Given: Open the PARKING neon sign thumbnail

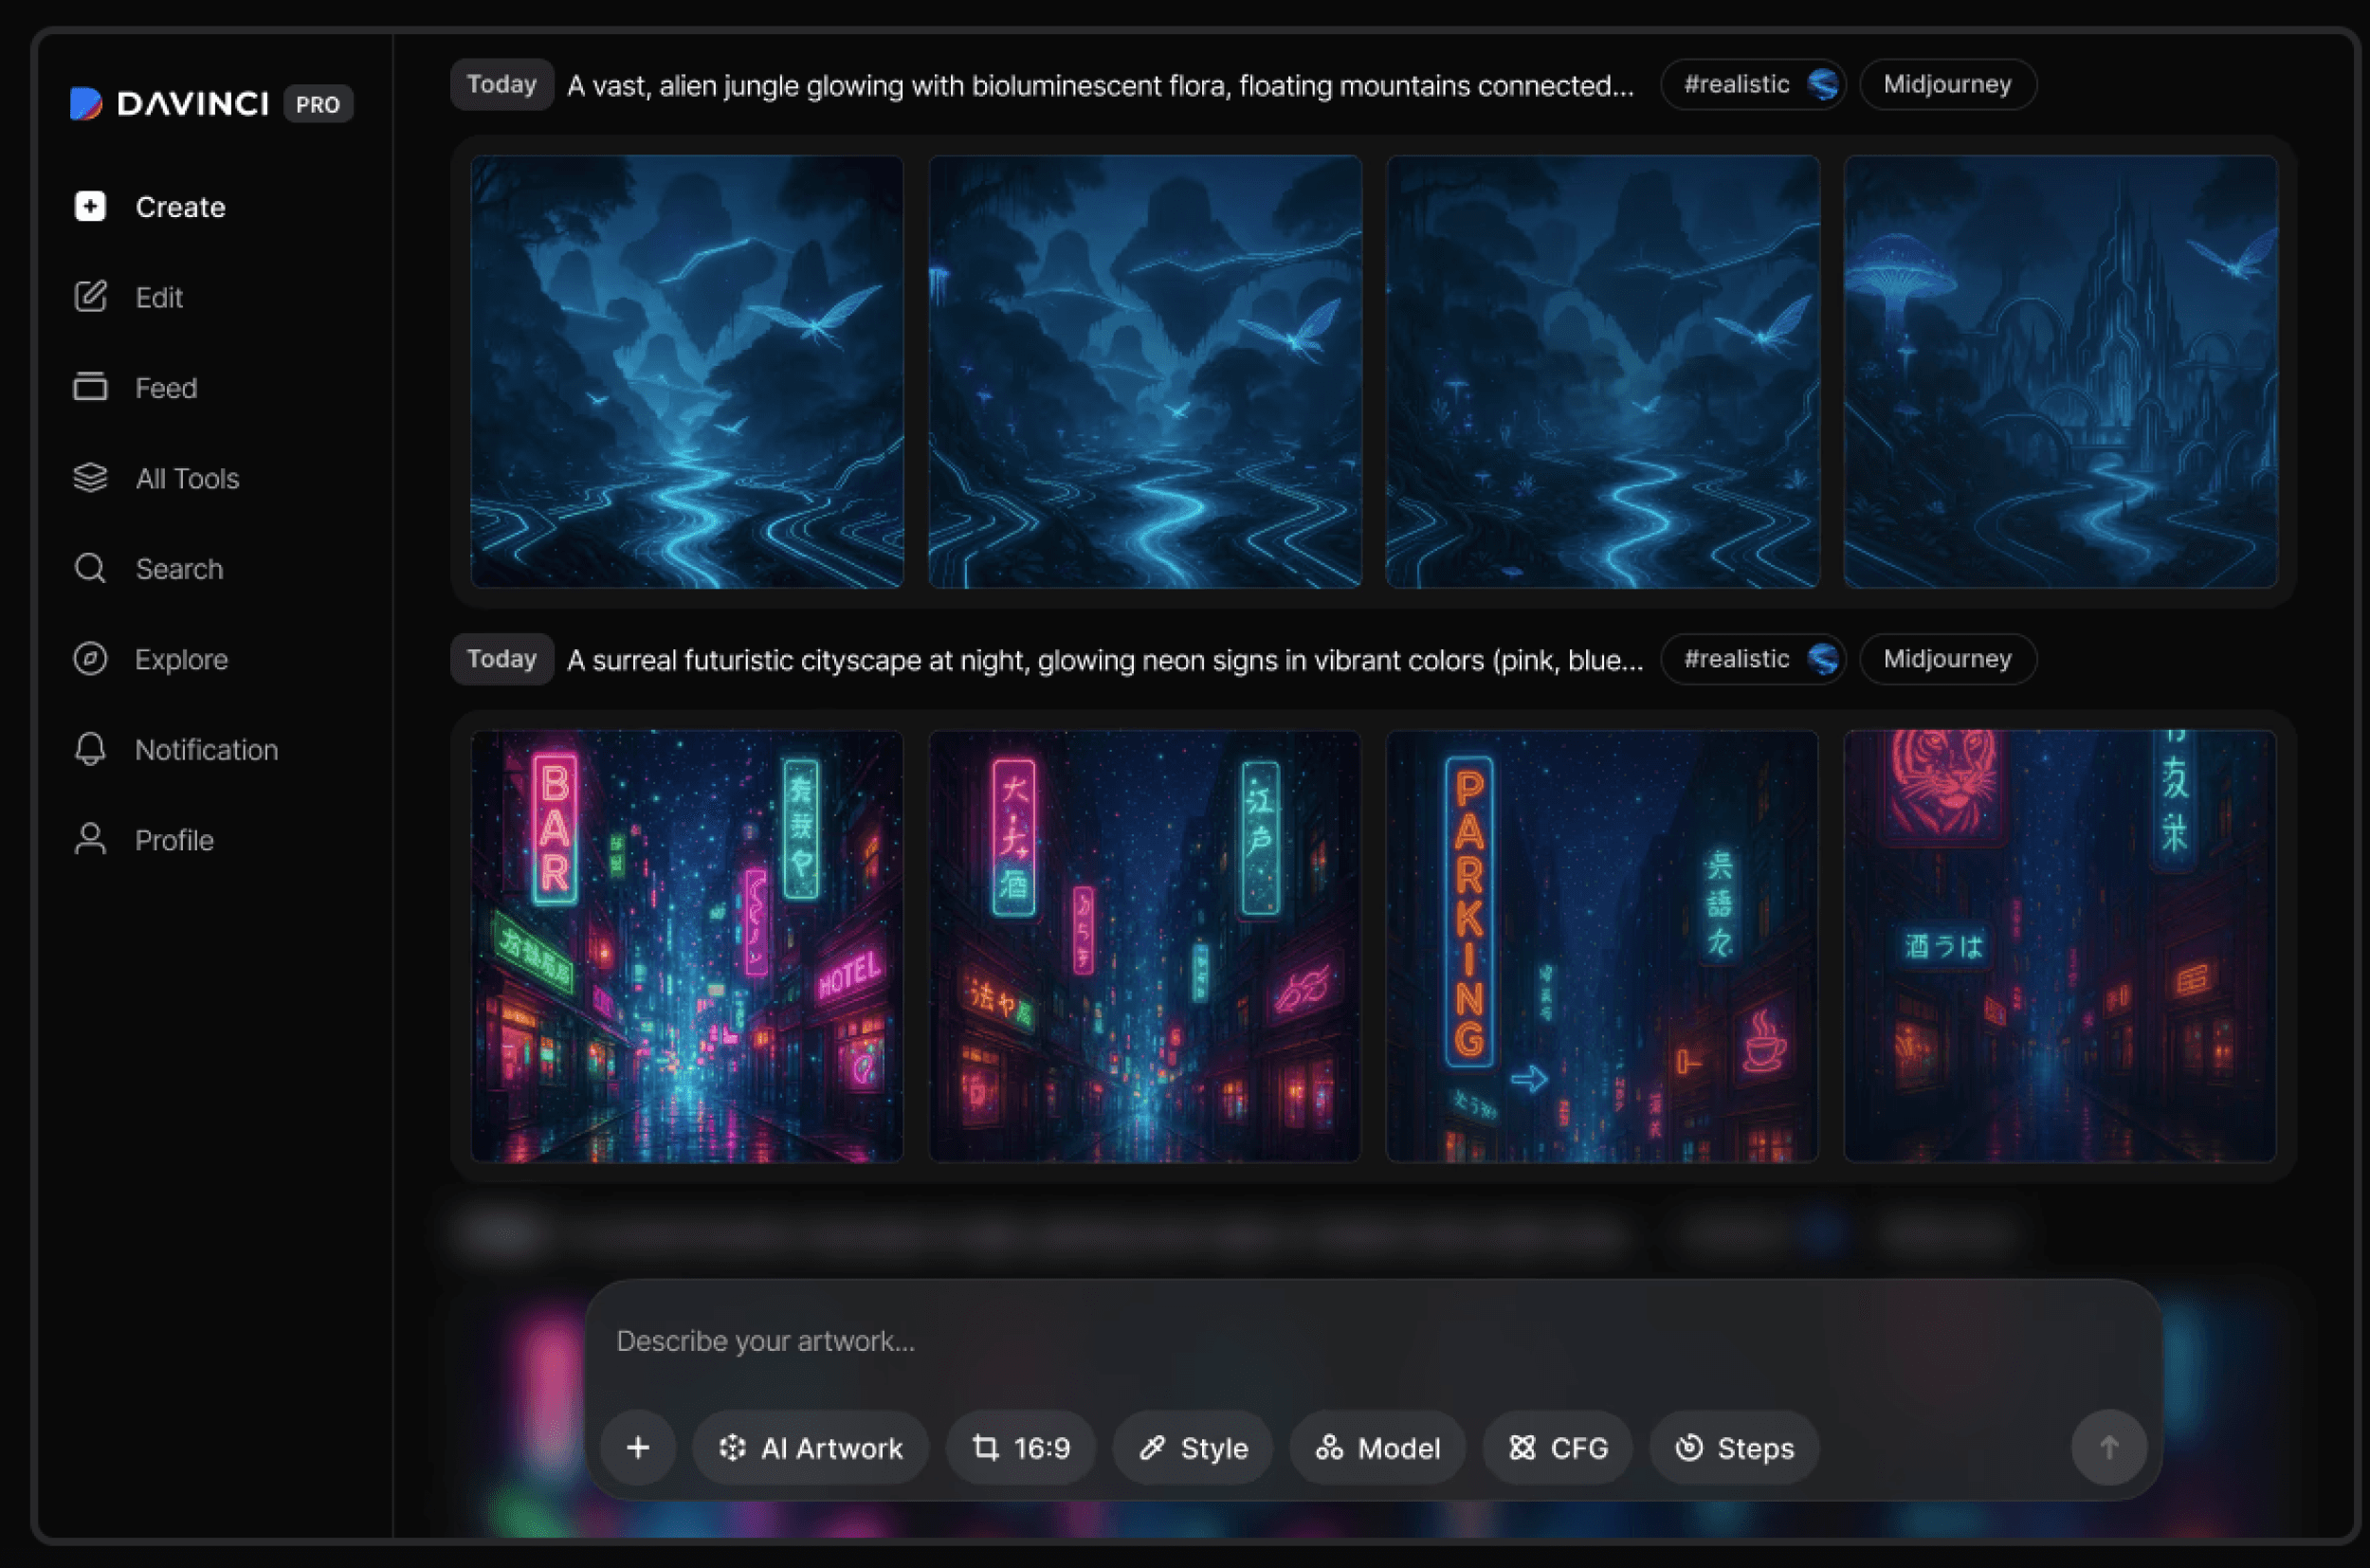Looking at the screenshot, I should [1601, 946].
